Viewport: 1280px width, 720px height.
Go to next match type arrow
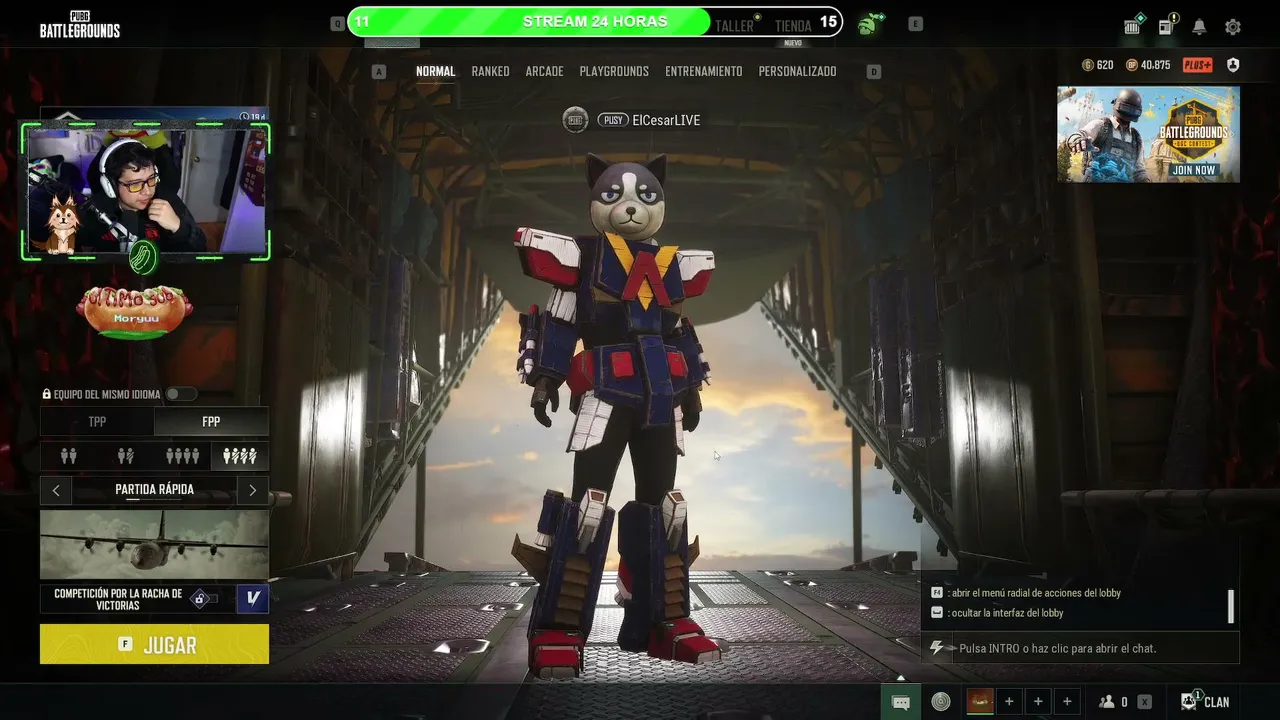[x=253, y=490]
